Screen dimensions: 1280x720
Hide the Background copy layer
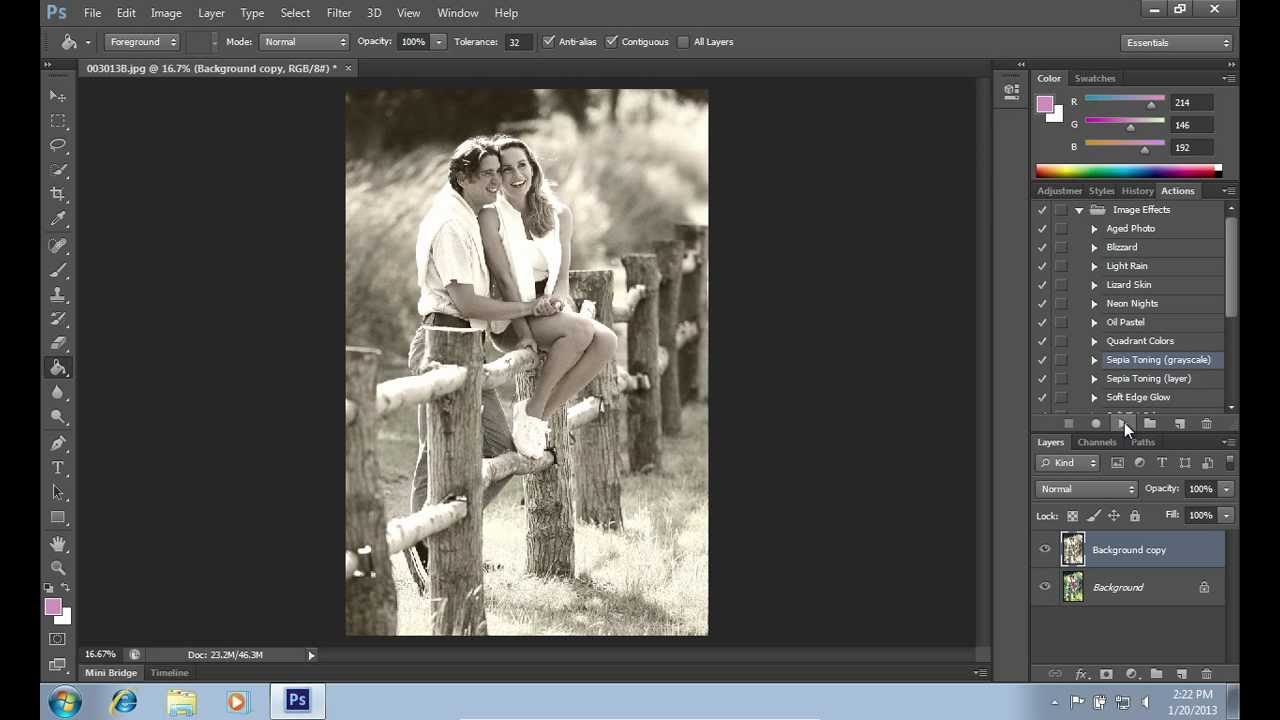pos(1045,549)
